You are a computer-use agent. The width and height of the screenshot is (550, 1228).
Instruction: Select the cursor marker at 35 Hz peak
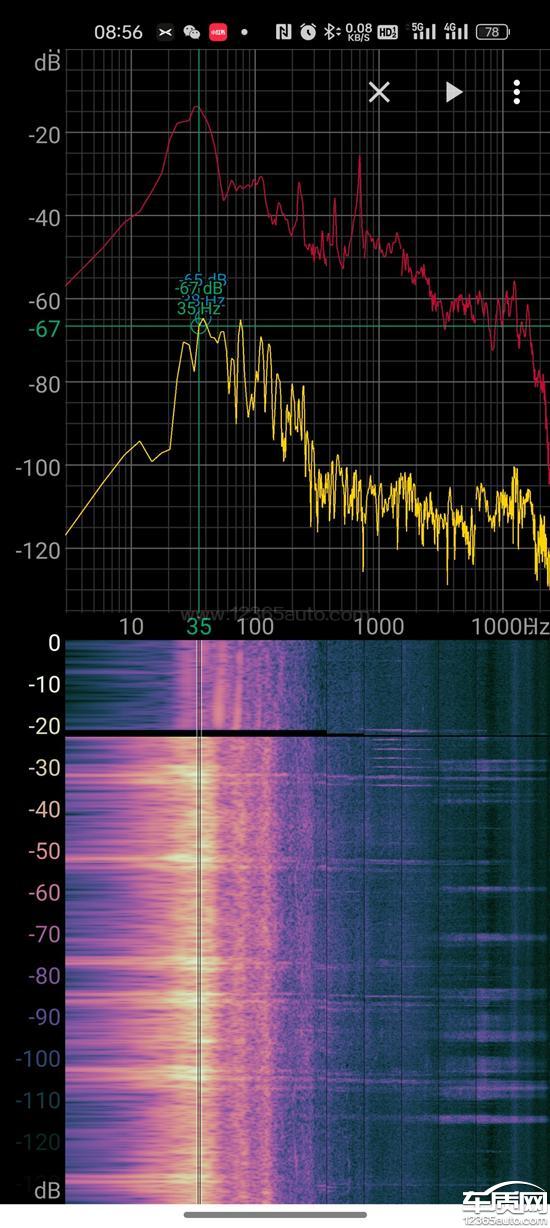(x=197, y=326)
